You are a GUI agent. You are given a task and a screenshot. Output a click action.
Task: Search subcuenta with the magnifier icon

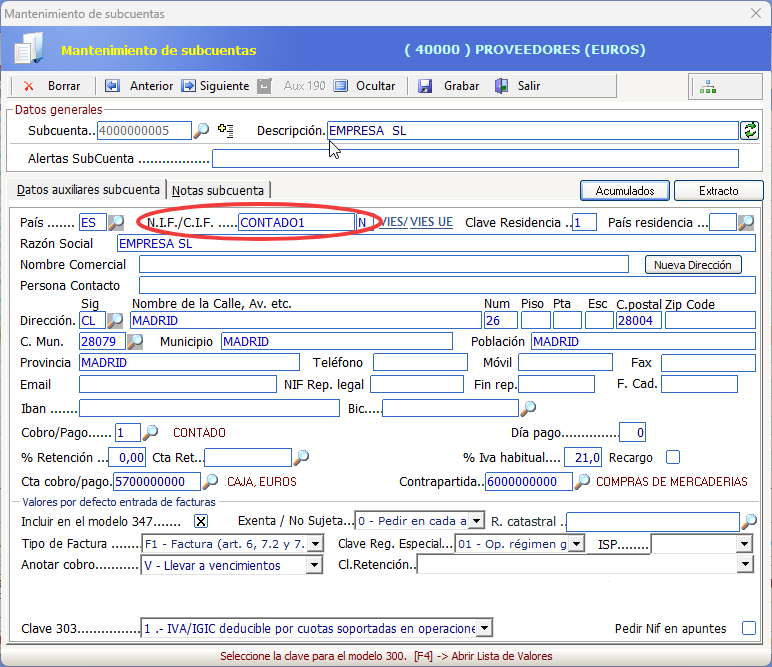201,130
